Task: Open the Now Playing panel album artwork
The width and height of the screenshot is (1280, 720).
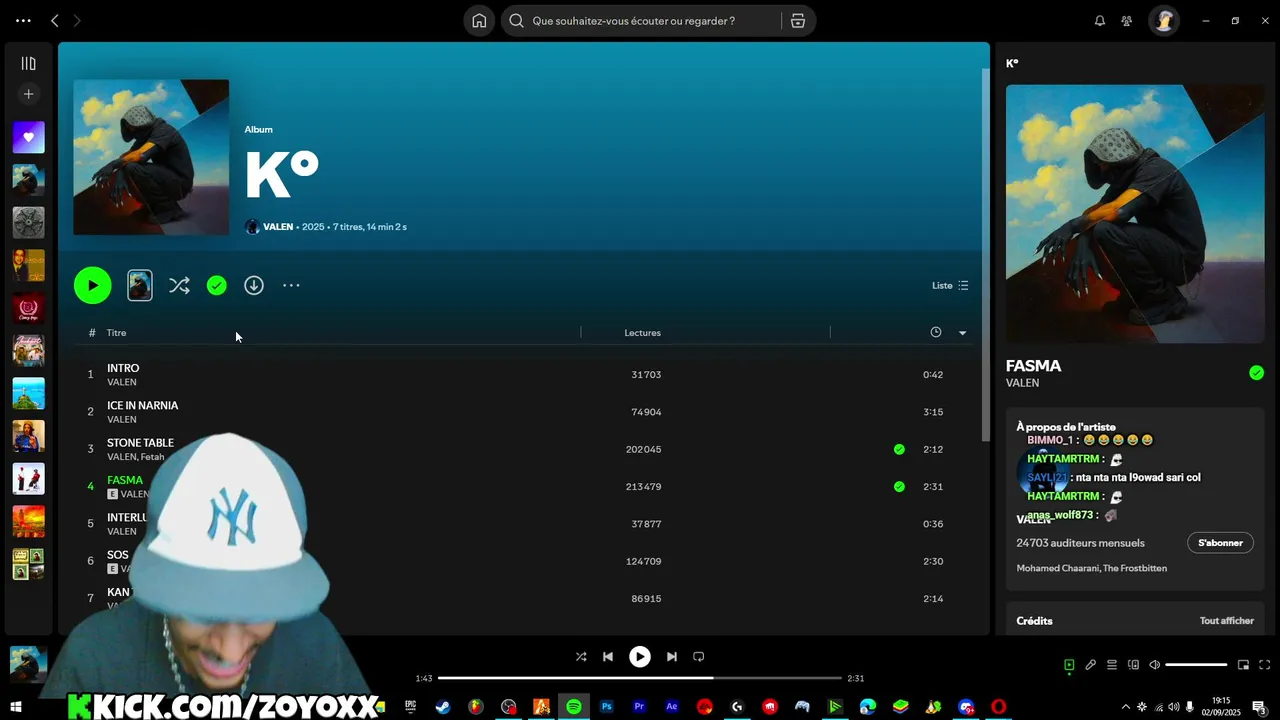Action: coord(1135,214)
